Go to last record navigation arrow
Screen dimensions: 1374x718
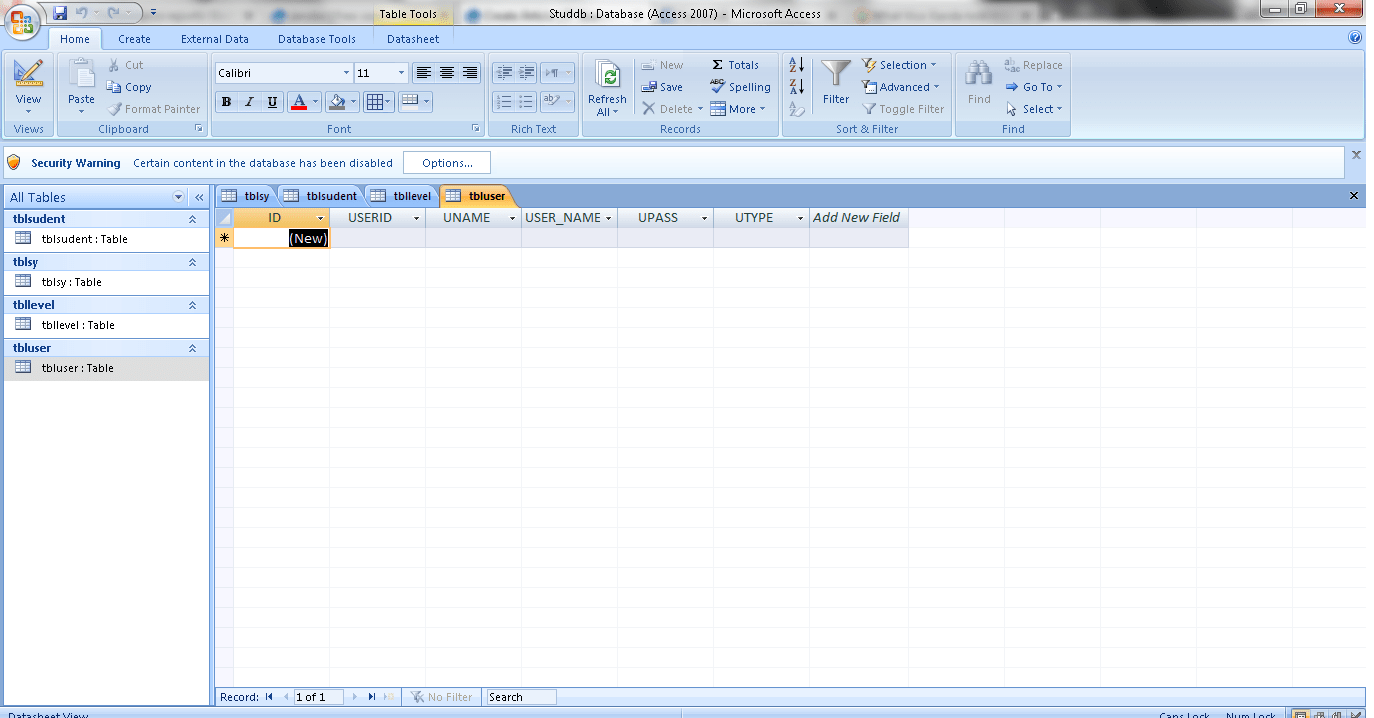(371, 697)
